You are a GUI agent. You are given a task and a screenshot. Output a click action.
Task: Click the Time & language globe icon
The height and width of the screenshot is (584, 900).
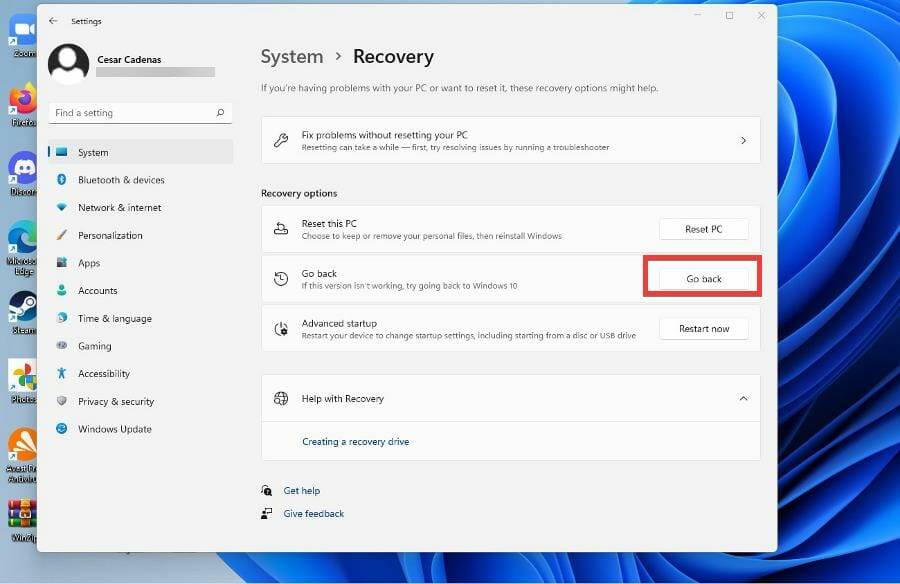click(62, 318)
